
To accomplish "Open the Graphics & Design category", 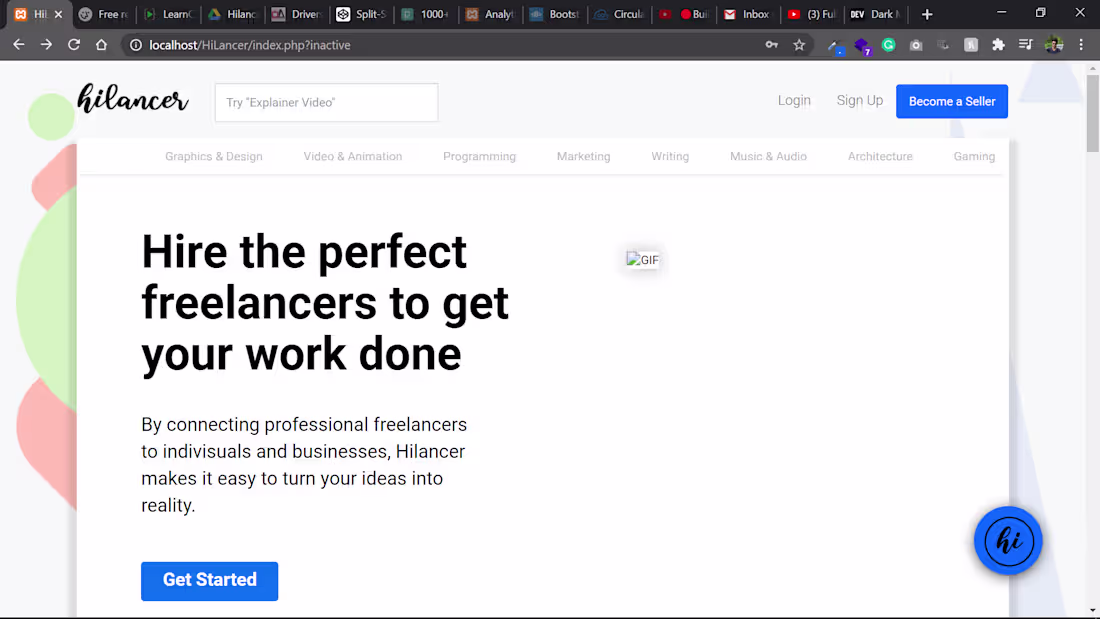I will click(x=214, y=157).
